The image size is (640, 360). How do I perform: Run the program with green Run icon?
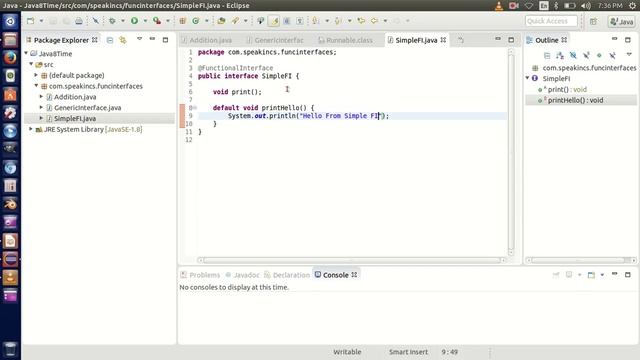click(x=134, y=21)
